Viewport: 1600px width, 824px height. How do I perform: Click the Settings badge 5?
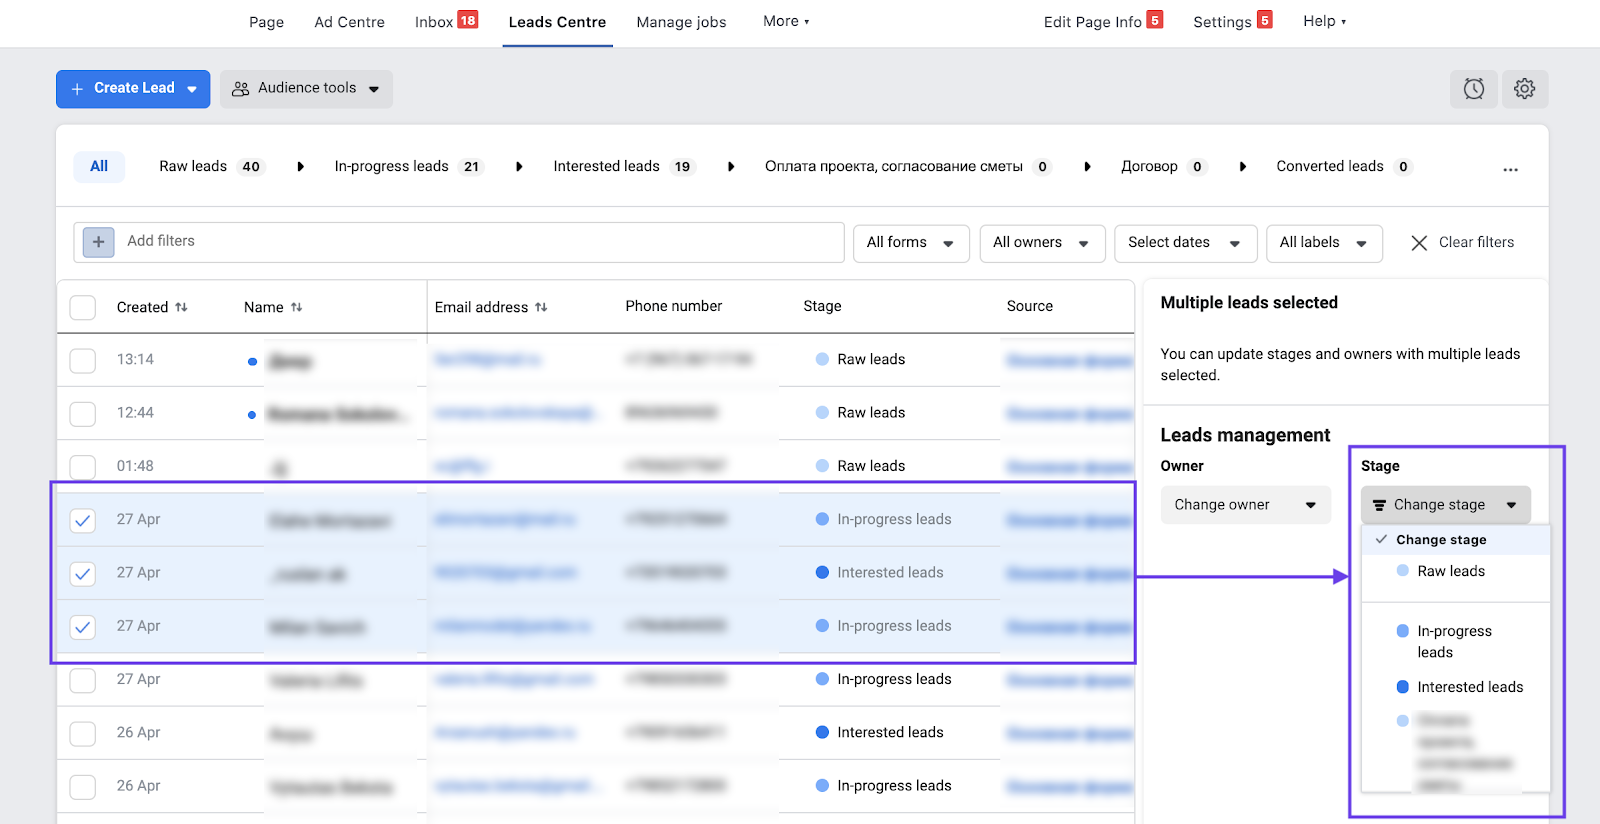coord(1264,20)
